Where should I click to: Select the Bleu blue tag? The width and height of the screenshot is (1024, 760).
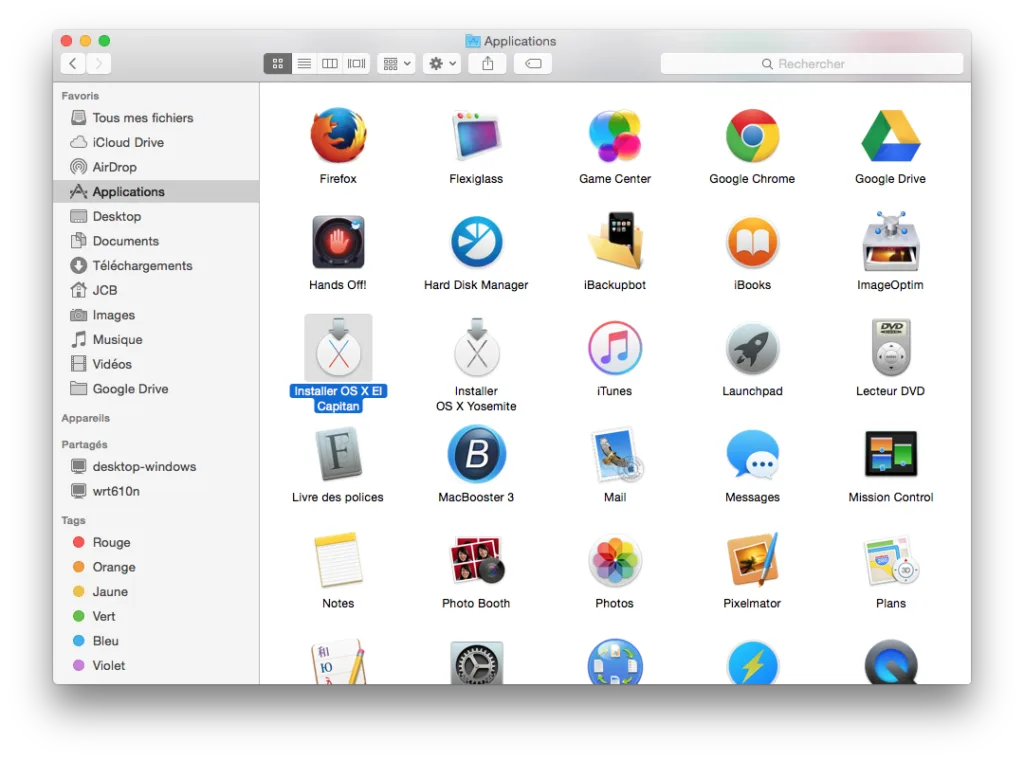coord(155,641)
